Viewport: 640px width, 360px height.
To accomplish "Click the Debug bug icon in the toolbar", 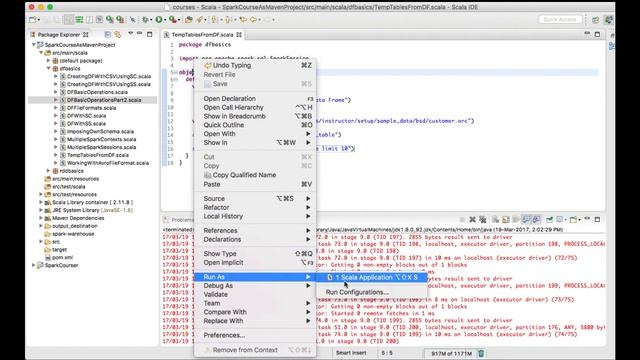I will (x=145, y=20).
